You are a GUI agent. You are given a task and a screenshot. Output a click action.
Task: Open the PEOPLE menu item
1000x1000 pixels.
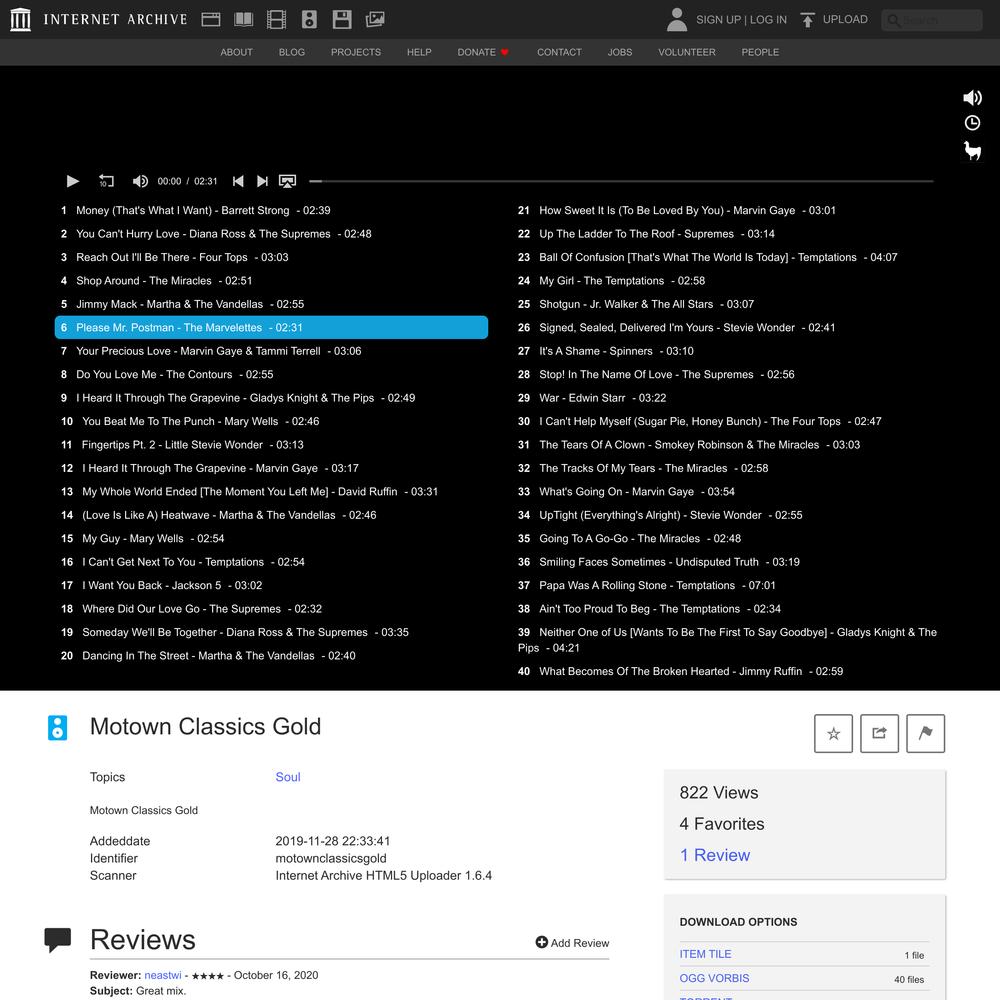point(760,52)
